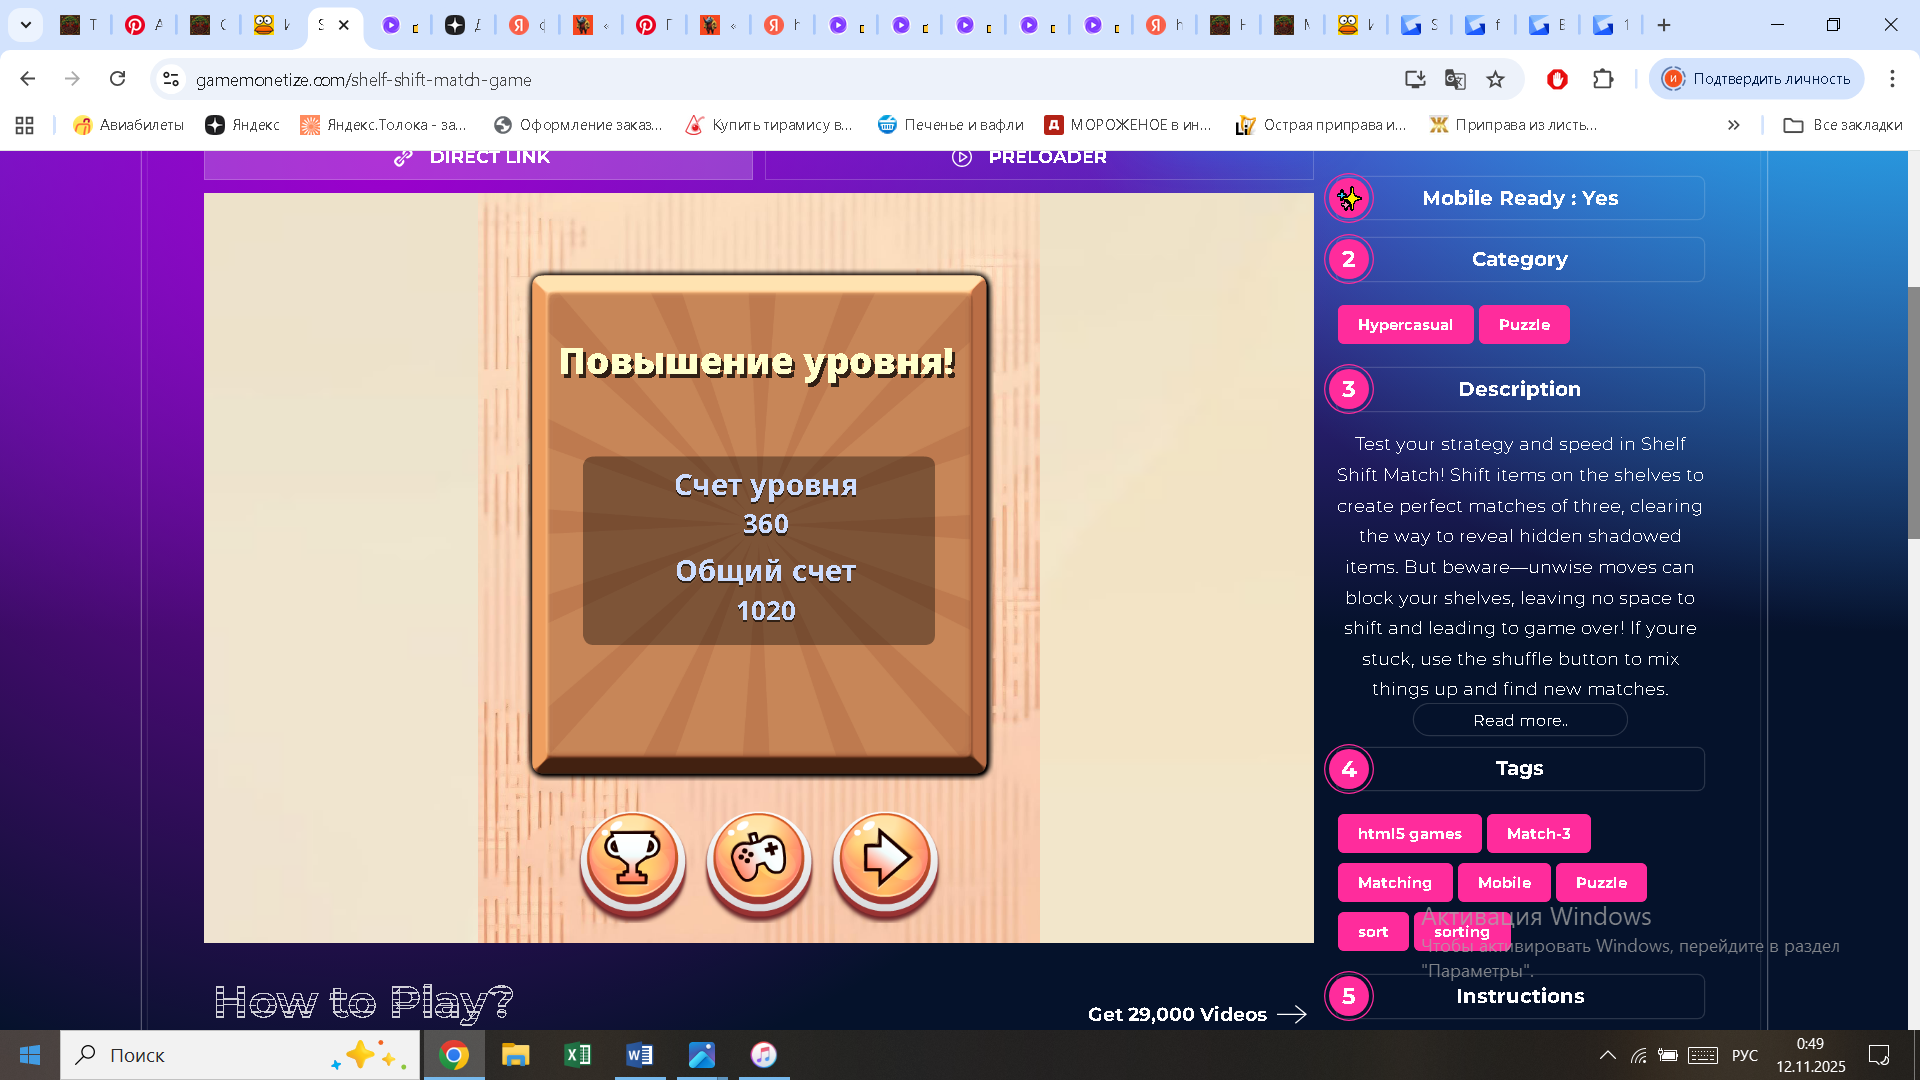Toggle the bookmark star for this page
This screenshot has width=1920, height=1080.
click(1496, 79)
